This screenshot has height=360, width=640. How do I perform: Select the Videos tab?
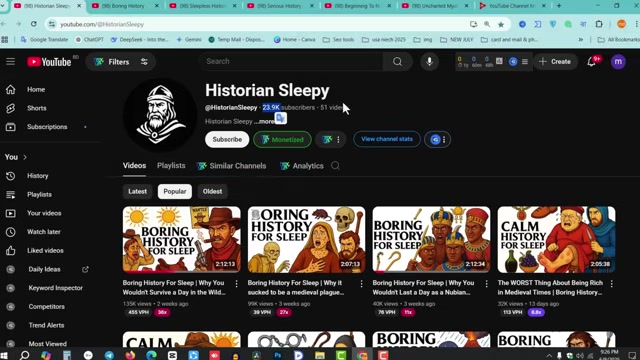click(x=134, y=166)
